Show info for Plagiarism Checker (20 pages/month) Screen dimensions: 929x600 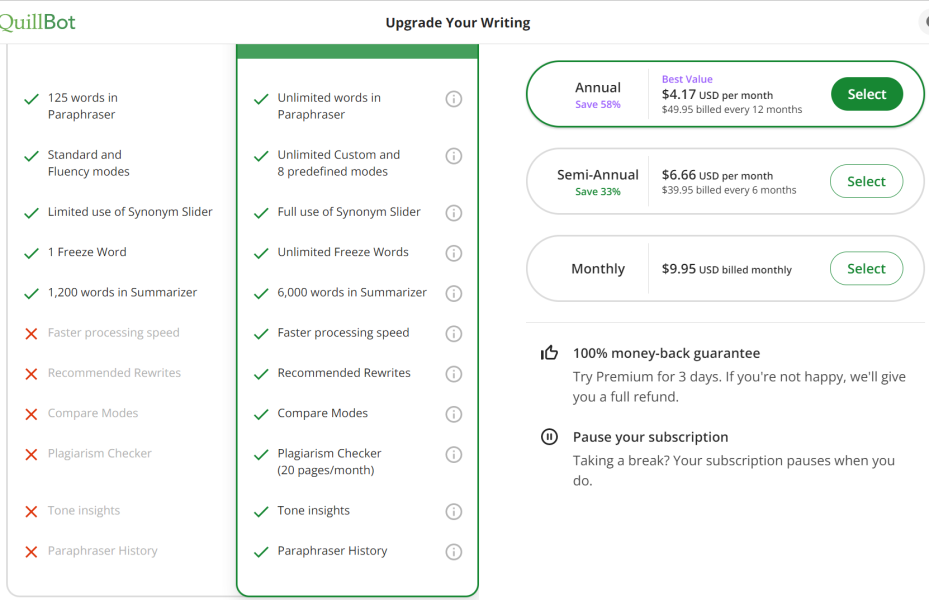click(453, 454)
